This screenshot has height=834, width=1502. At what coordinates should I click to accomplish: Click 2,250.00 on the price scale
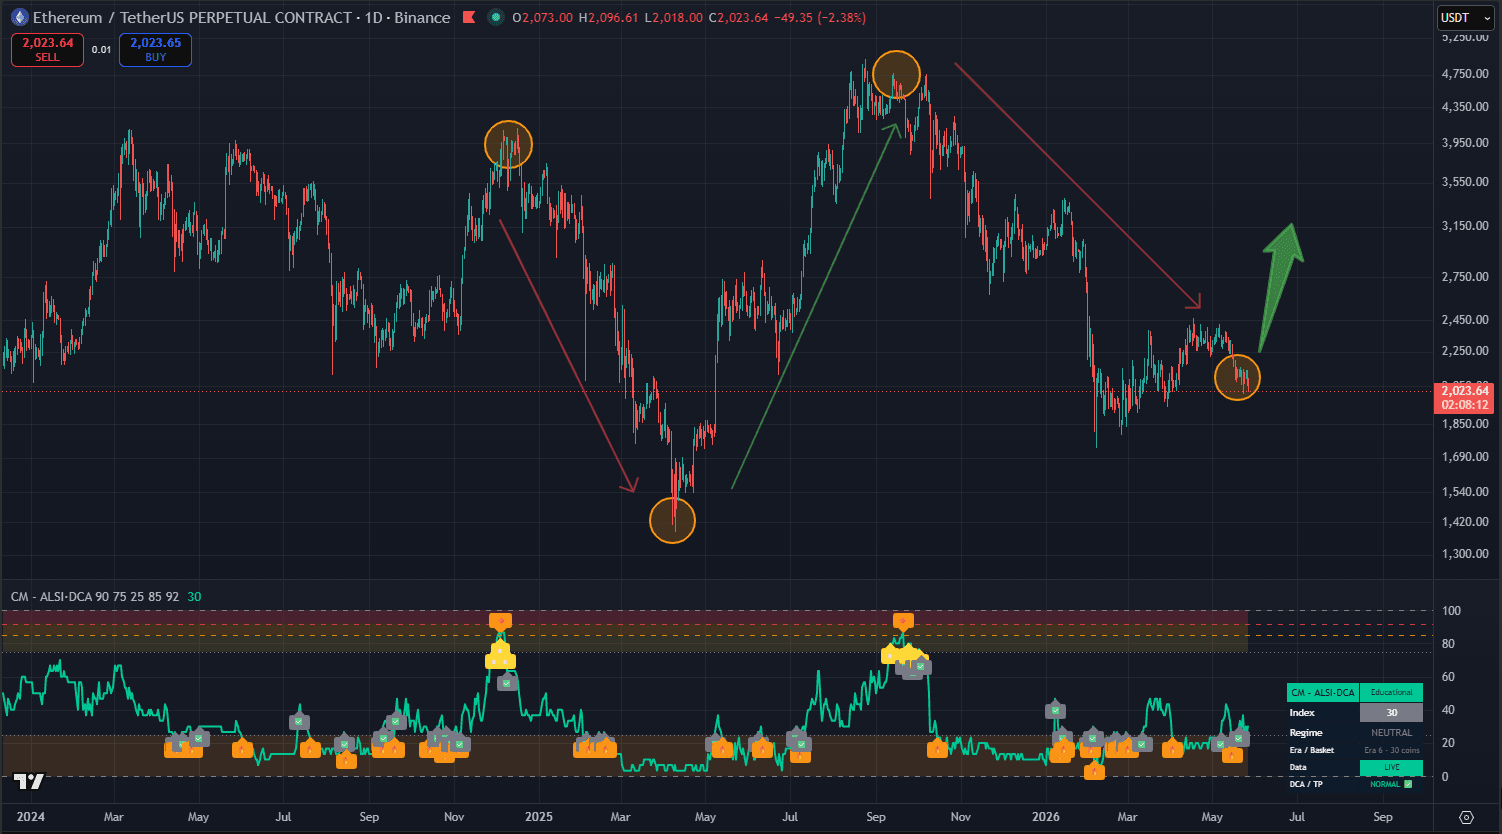coord(1463,350)
